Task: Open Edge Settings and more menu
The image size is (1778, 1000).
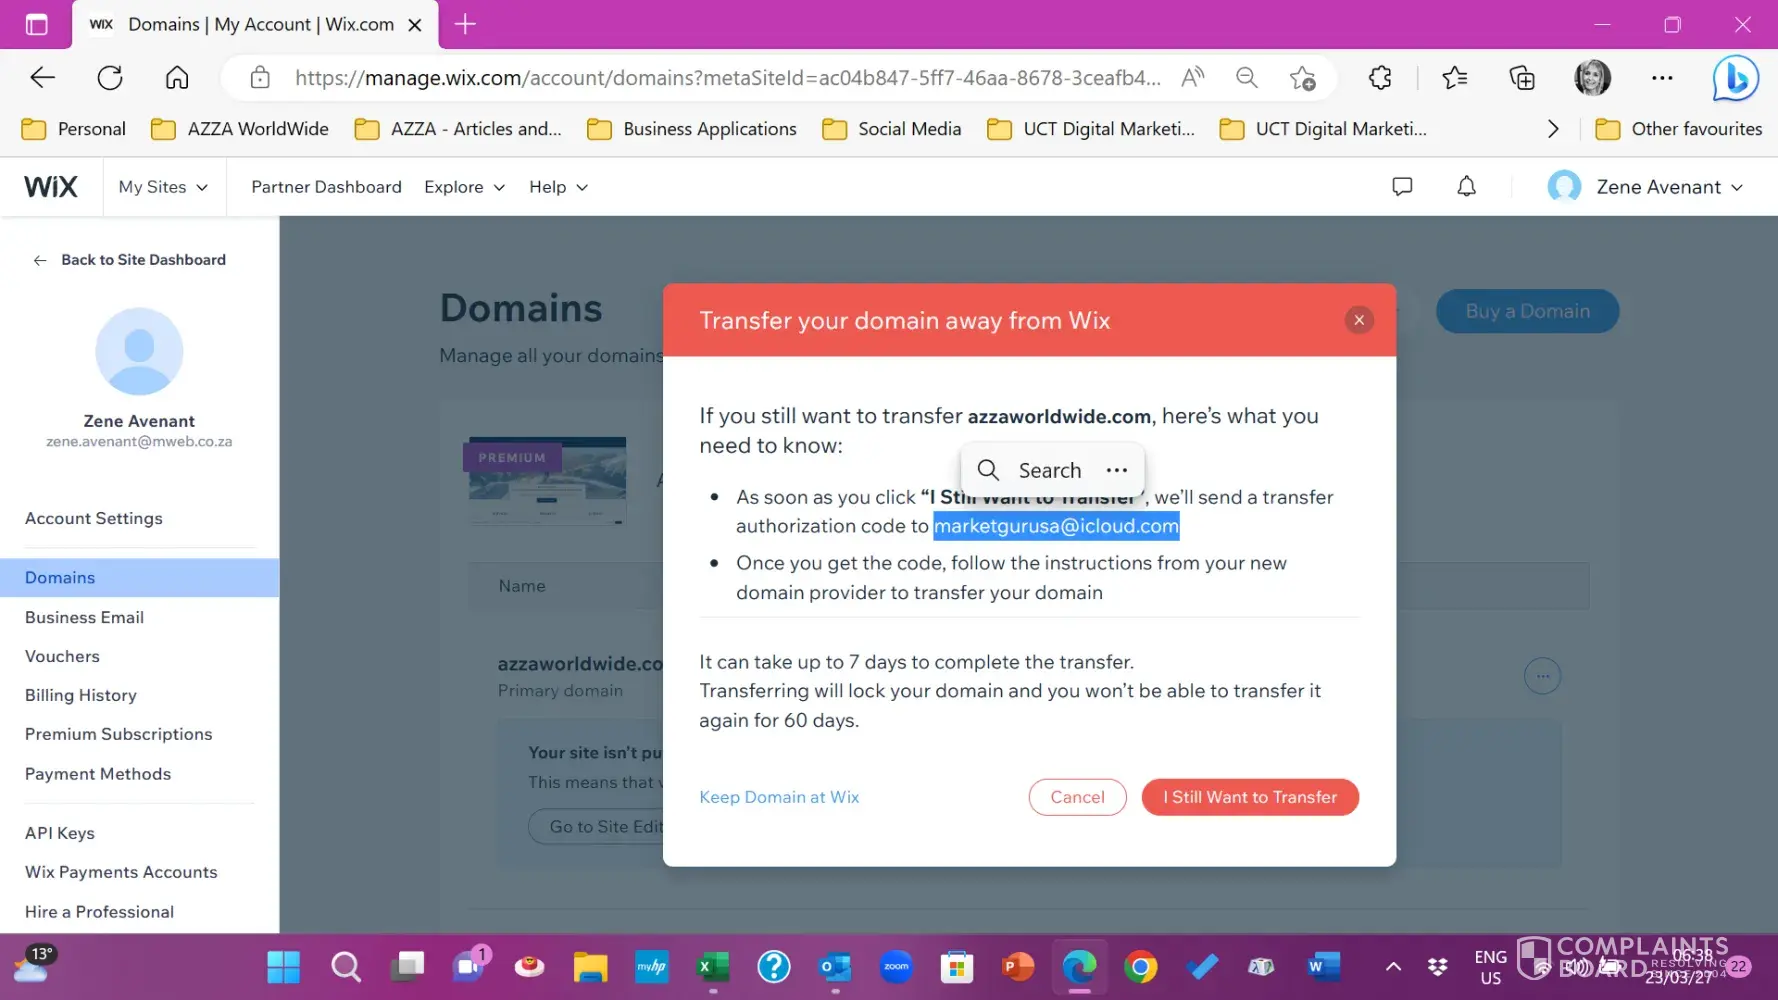Action: coord(1662,78)
